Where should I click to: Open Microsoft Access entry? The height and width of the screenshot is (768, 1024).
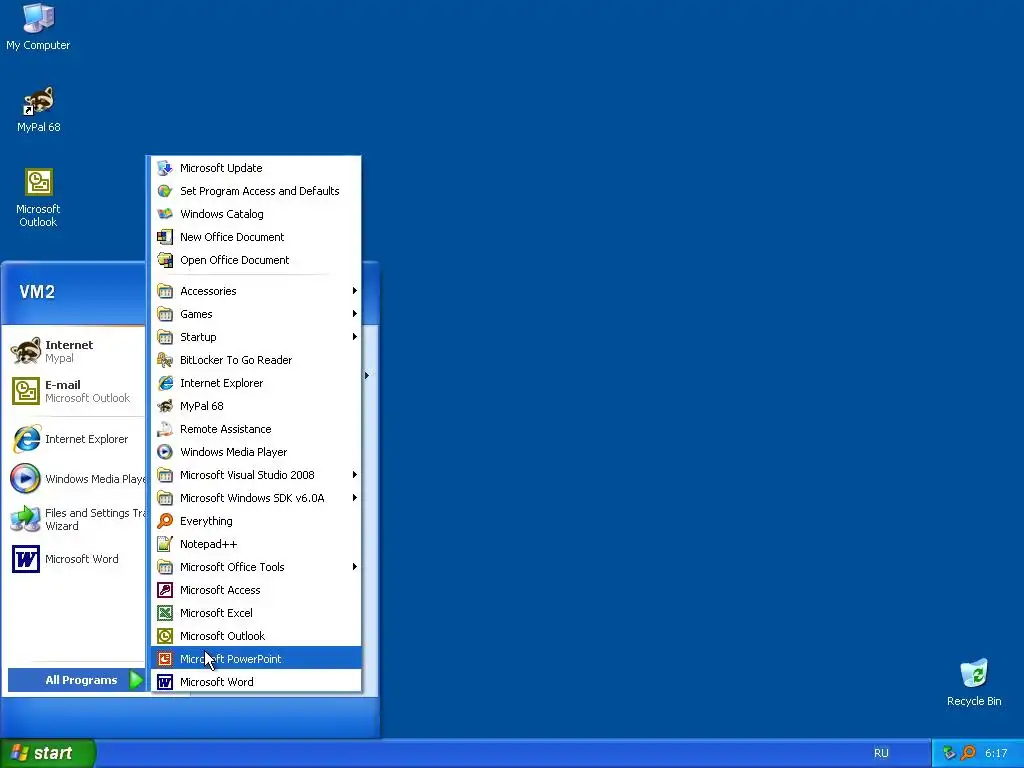click(256, 590)
